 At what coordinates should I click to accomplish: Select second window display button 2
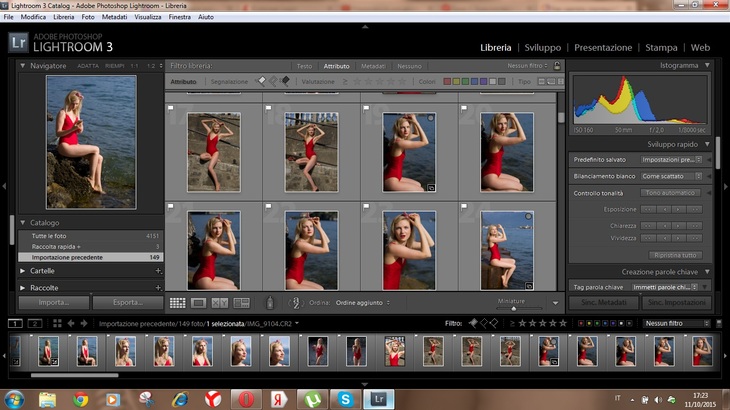[x=35, y=323]
